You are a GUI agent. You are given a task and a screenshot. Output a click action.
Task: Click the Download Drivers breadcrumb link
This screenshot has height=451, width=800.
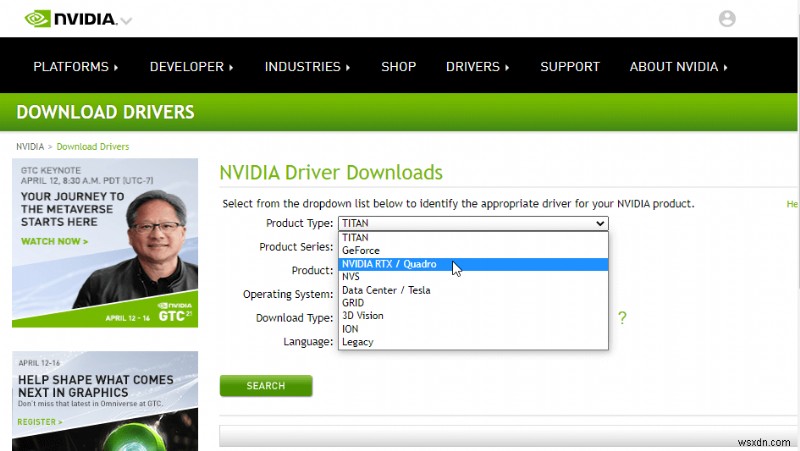click(92, 147)
